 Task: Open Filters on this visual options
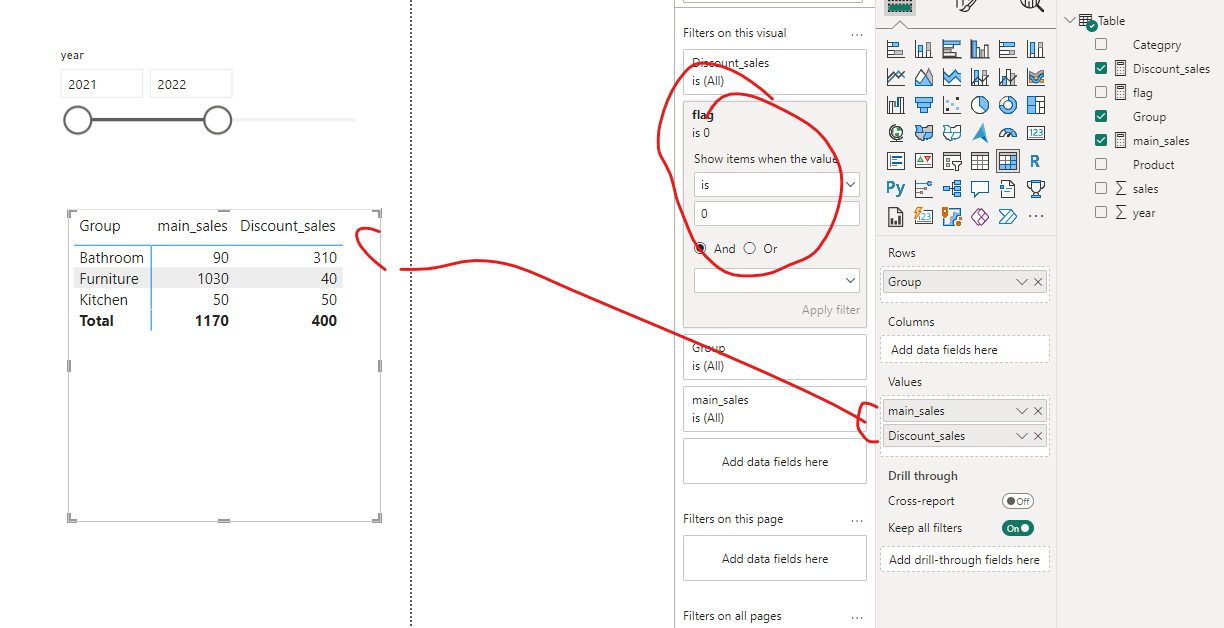click(857, 33)
